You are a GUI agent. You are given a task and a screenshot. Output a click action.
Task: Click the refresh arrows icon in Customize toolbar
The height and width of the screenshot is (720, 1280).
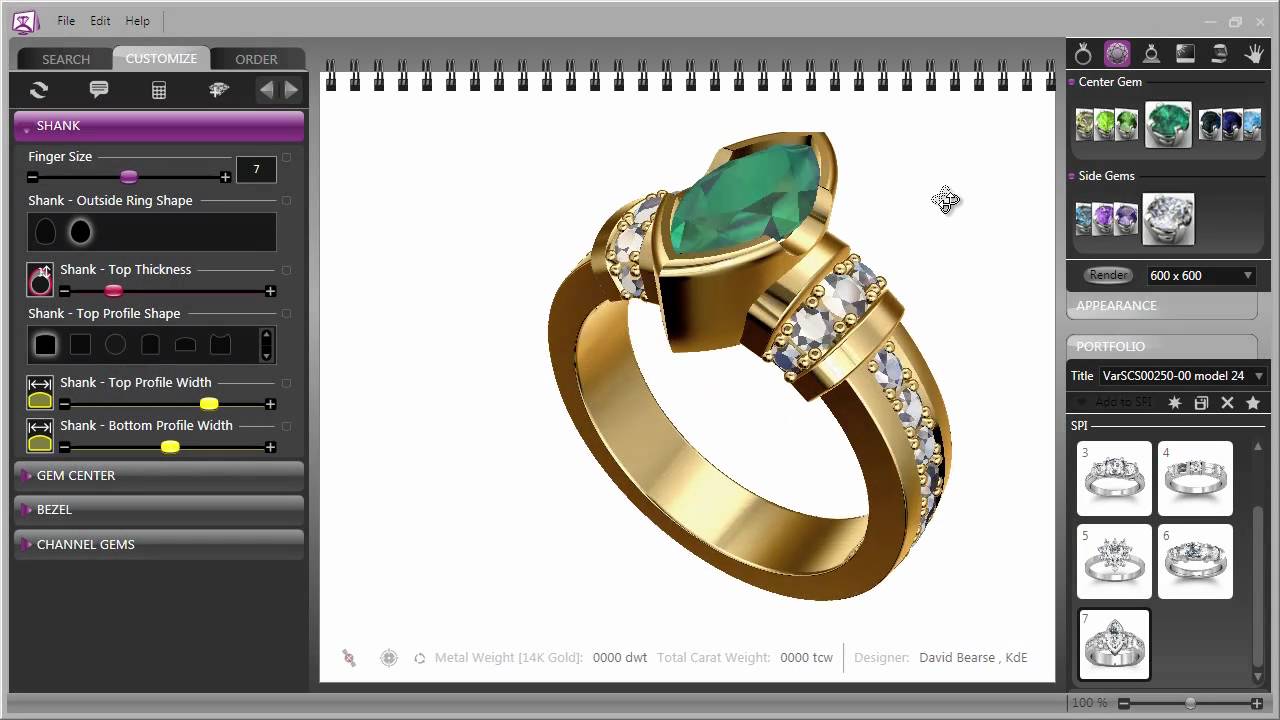tap(39, 90)
